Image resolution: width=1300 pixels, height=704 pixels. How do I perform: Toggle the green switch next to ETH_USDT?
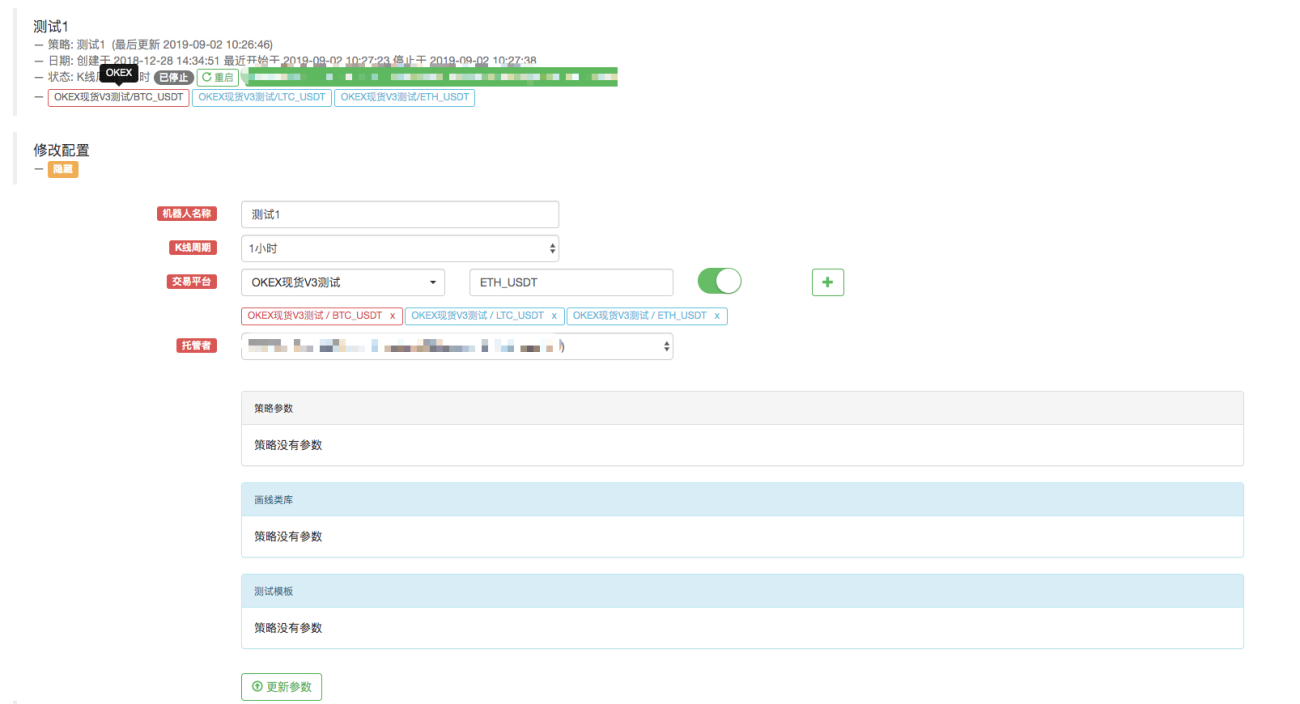pos(719,281)
